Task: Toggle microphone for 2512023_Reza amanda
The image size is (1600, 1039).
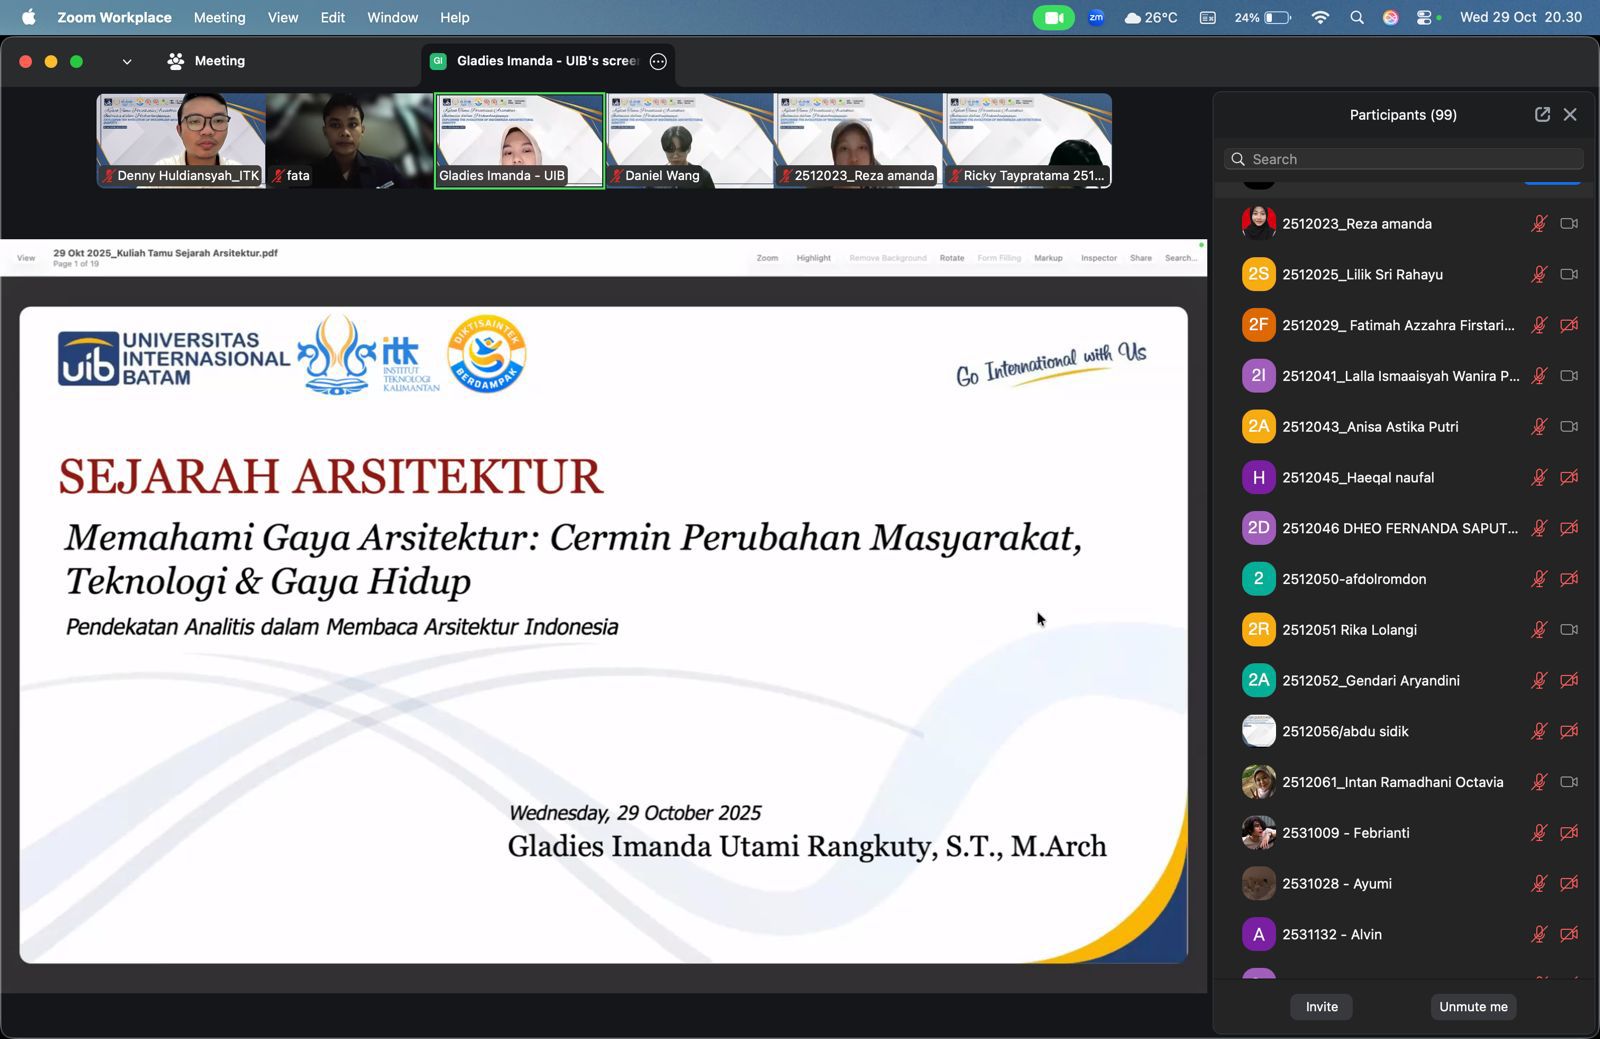Action: tap(1539, 224)
